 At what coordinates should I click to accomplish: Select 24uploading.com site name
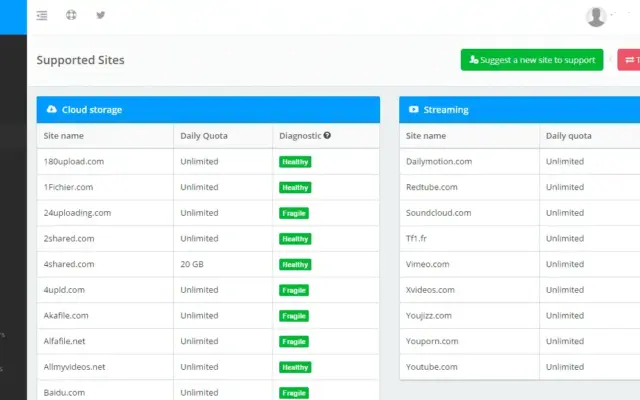click(78, 213)
